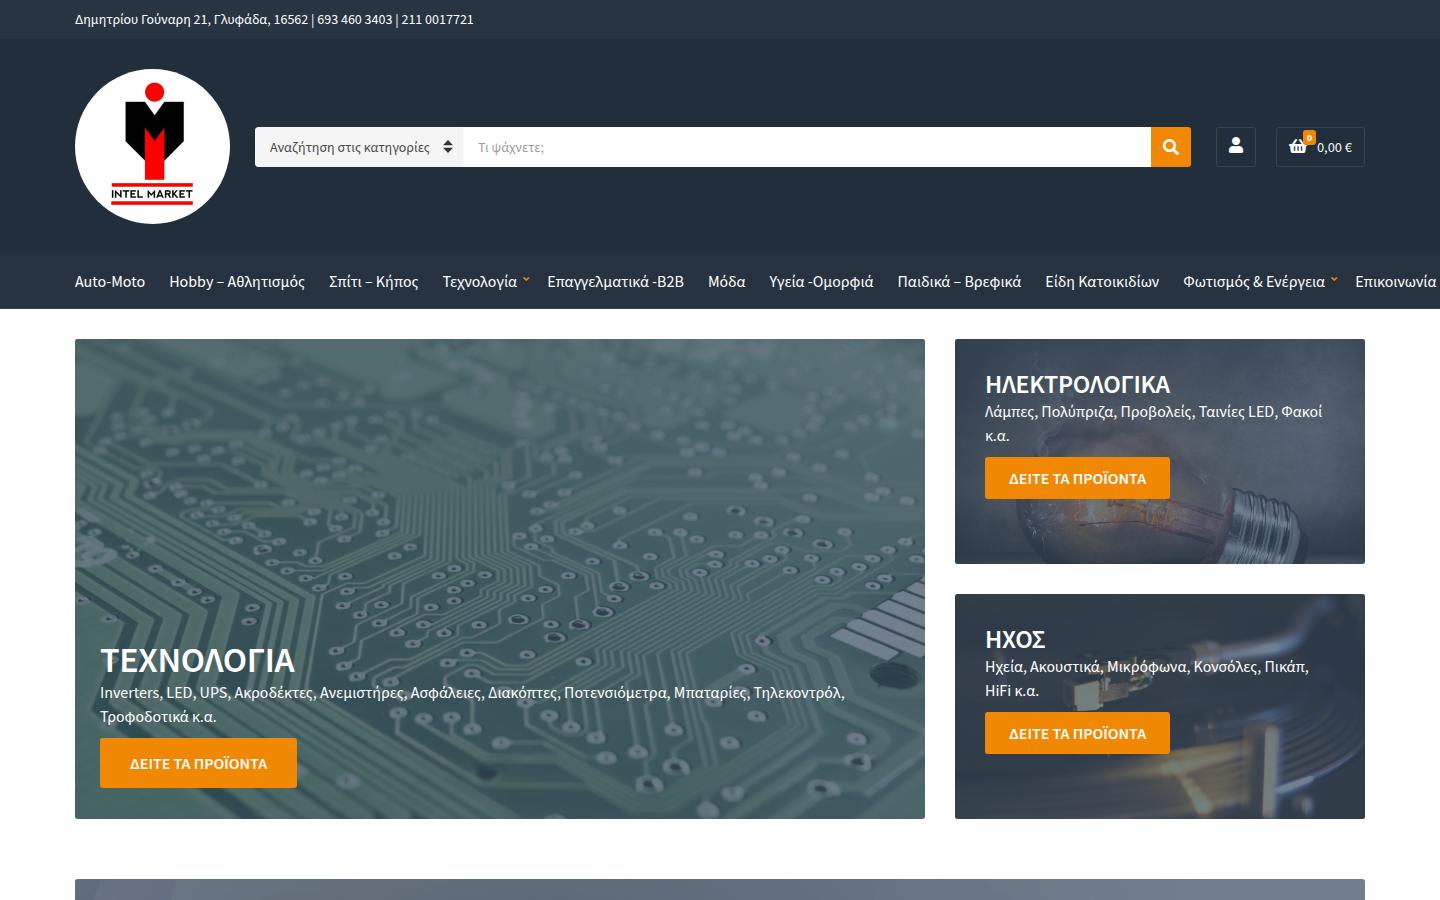Open the Επικοινωνία menu item
1440x900 pixels.
click(x=1396, y=282)
